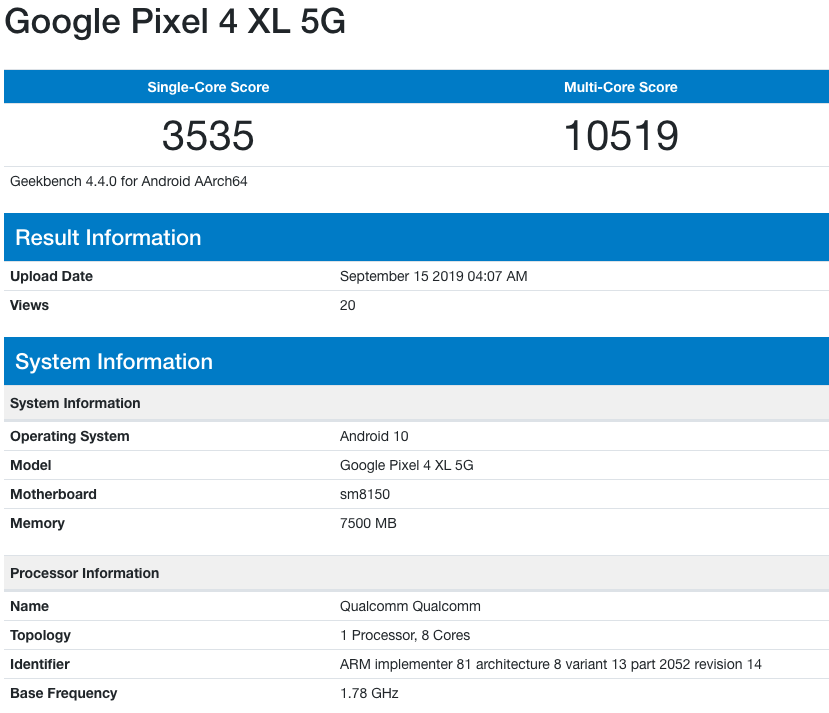Click the single-core score value 3535
The height and width of the screenshot is (713, 829).
coord(208,136)
